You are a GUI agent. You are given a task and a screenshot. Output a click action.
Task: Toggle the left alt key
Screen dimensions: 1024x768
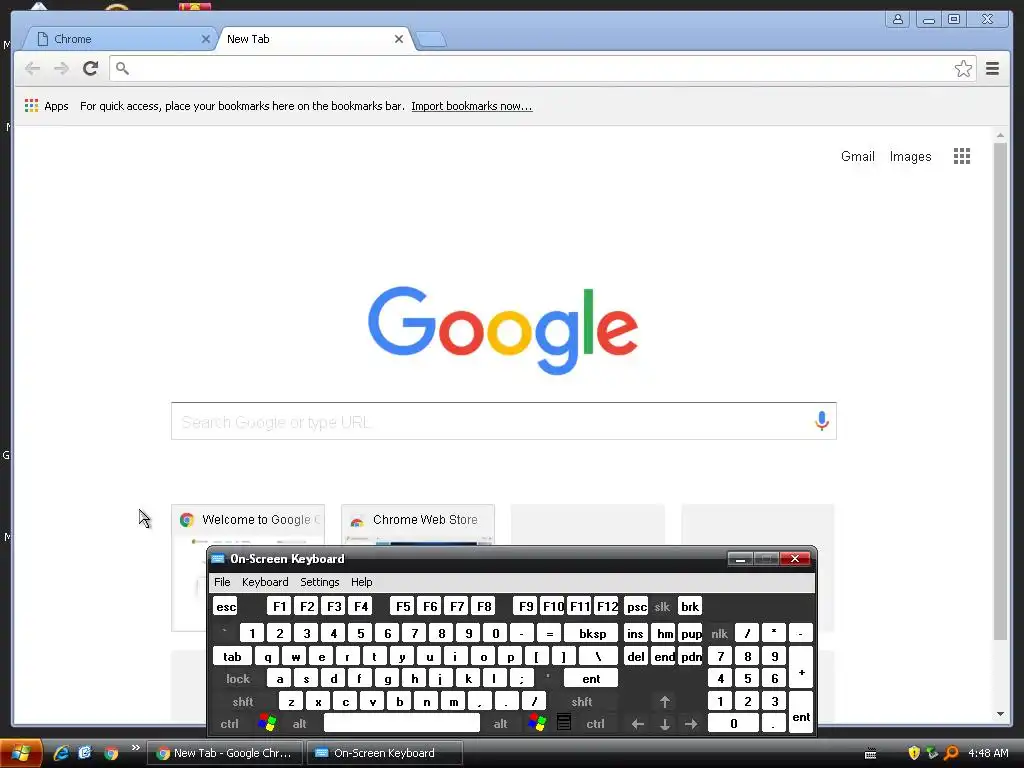[x=299, y=724]
